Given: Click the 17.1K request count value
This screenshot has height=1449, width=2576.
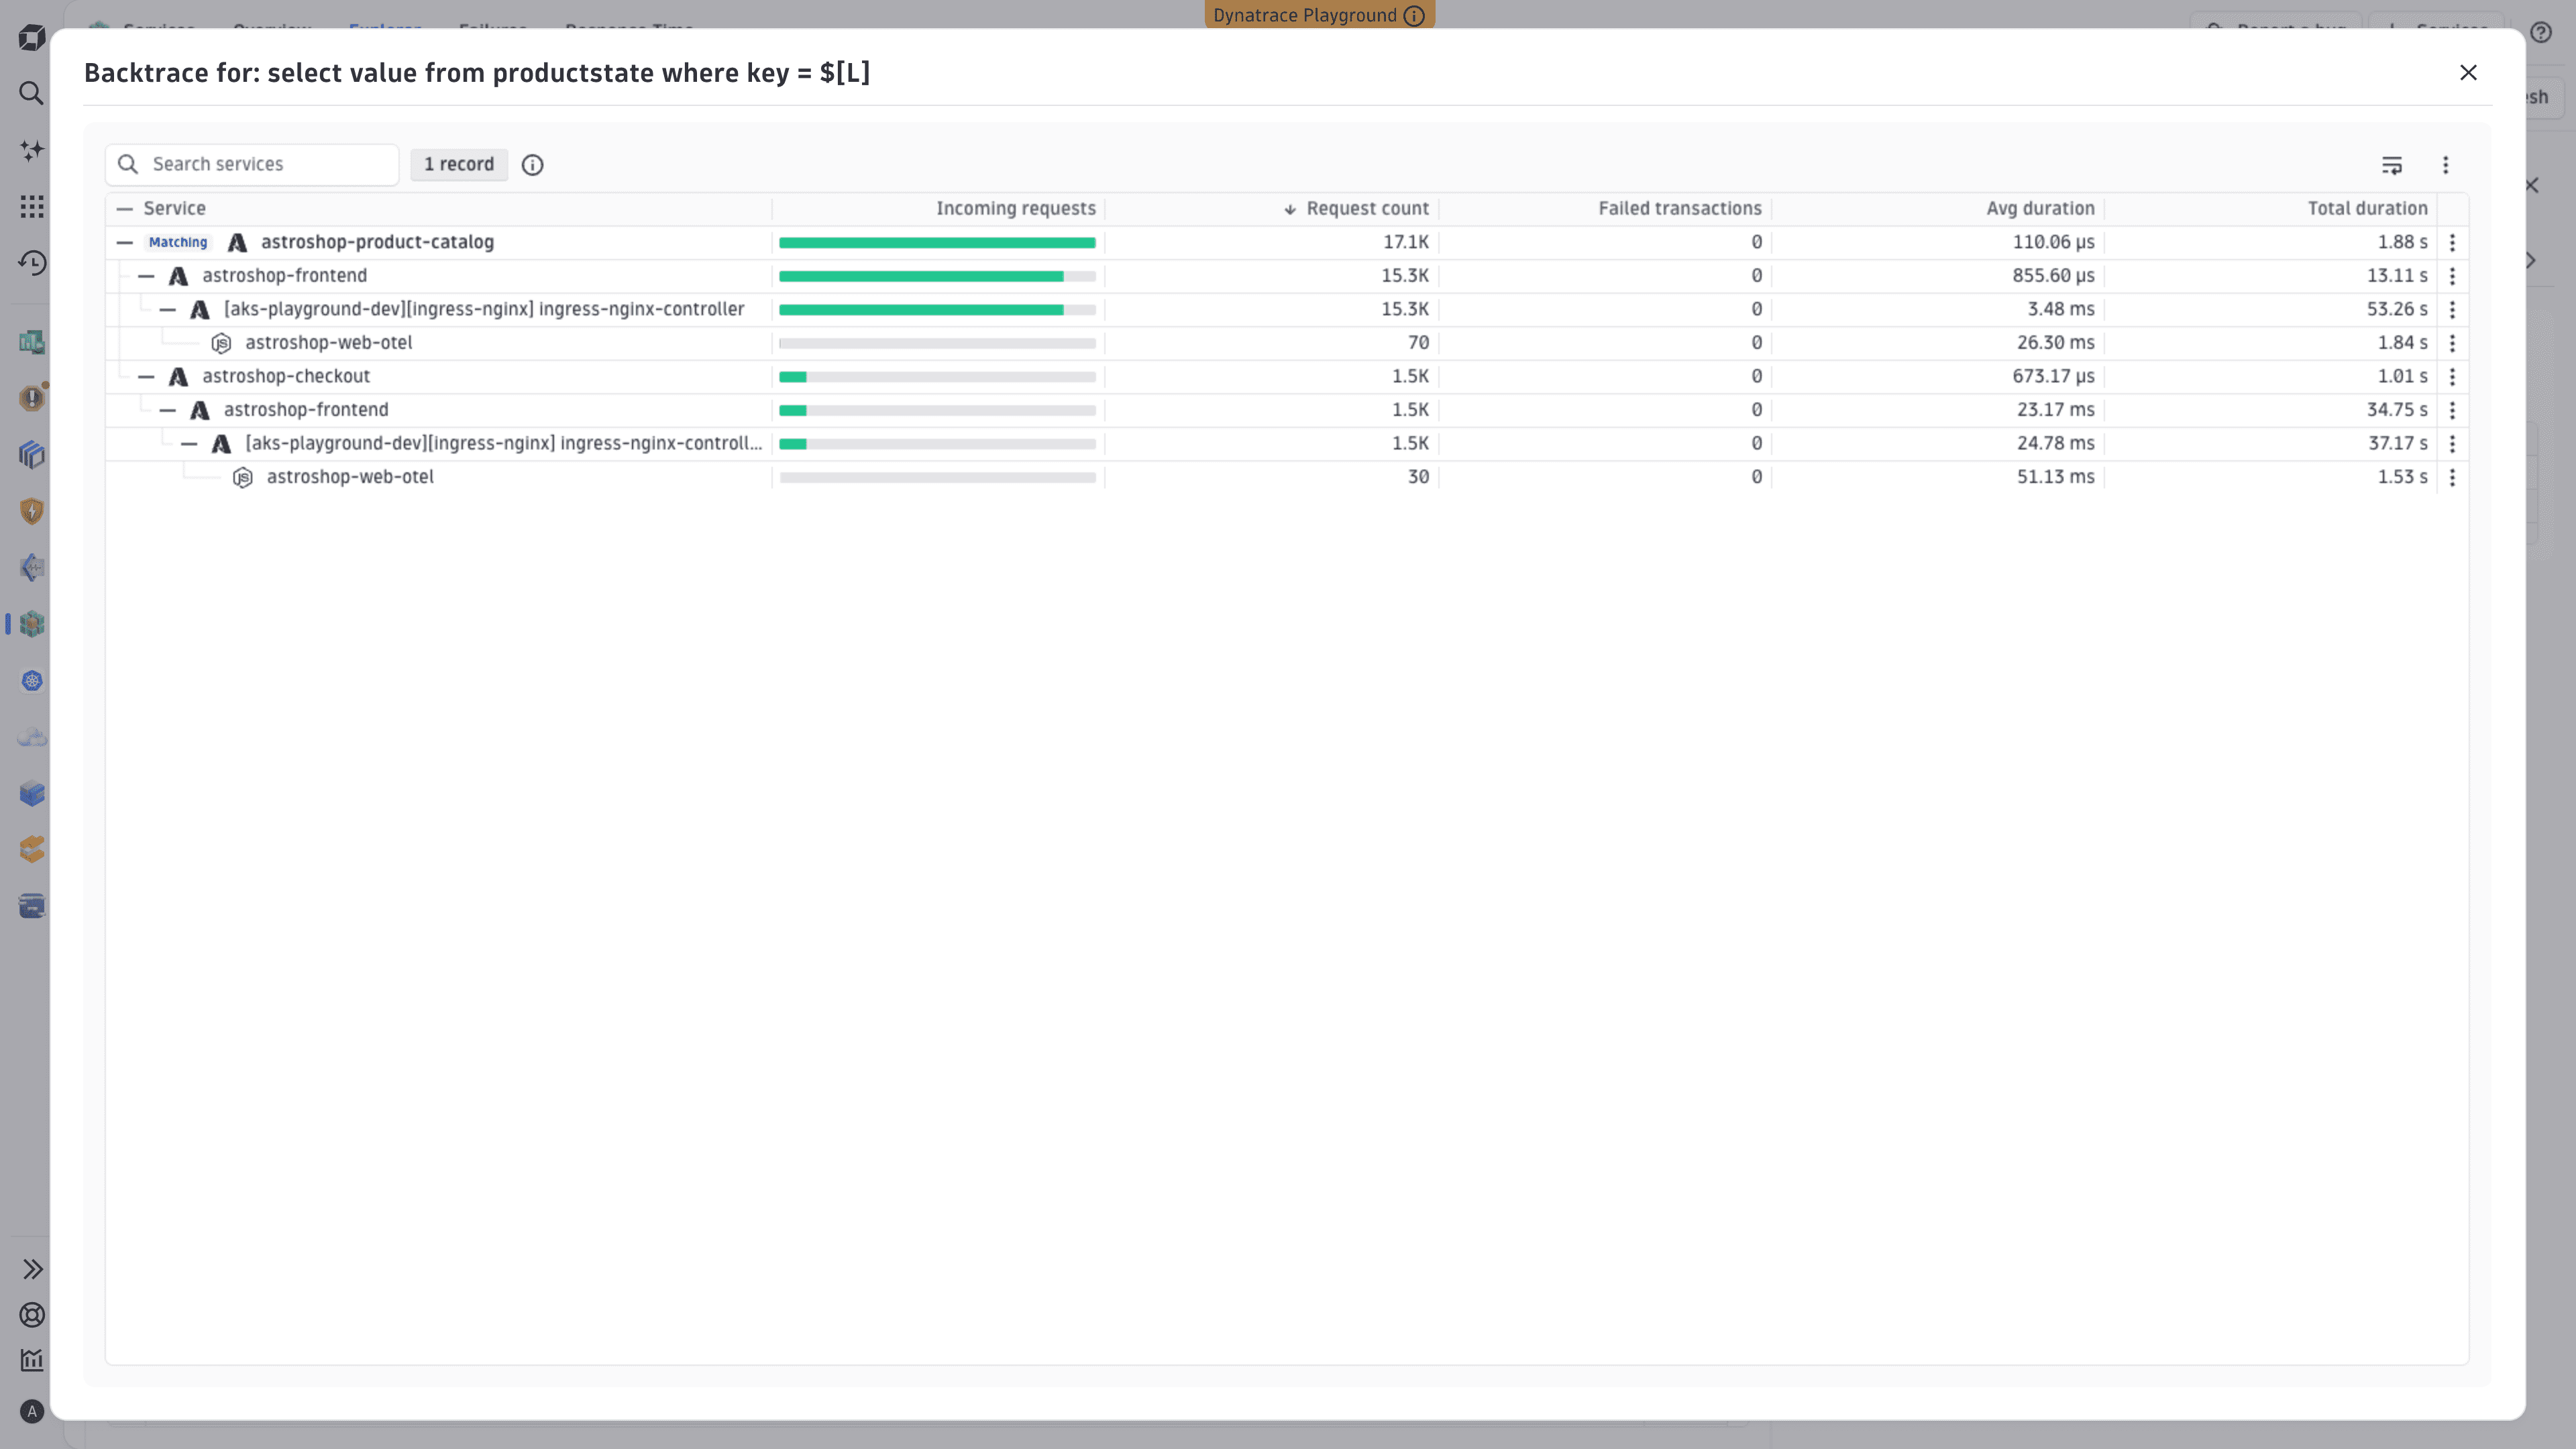Looking at the screenshot, I should pyautogui.click(x=1405, y=243).
